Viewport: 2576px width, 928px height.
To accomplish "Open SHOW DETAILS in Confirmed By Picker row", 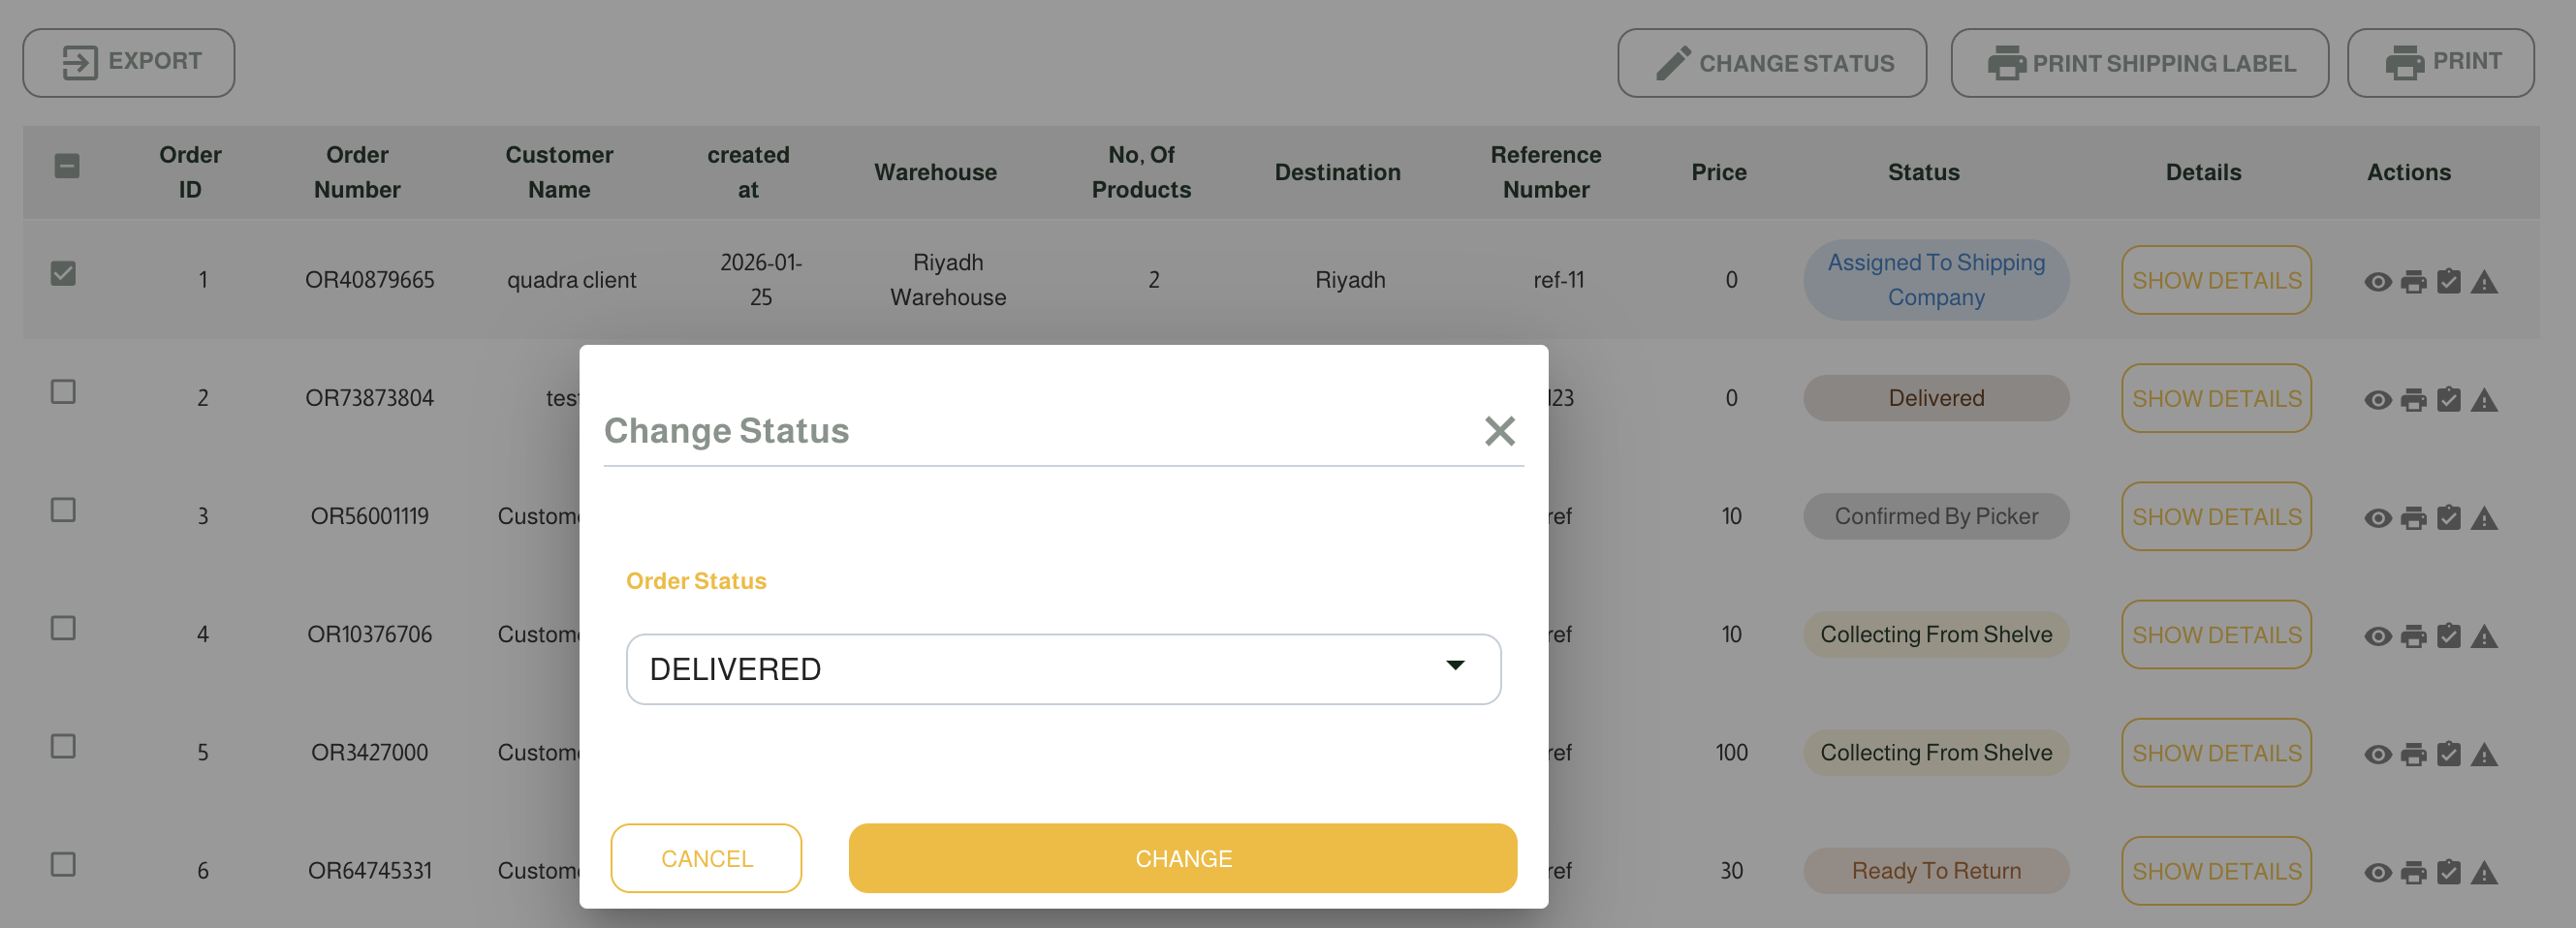I will (x=2216, y=516).
